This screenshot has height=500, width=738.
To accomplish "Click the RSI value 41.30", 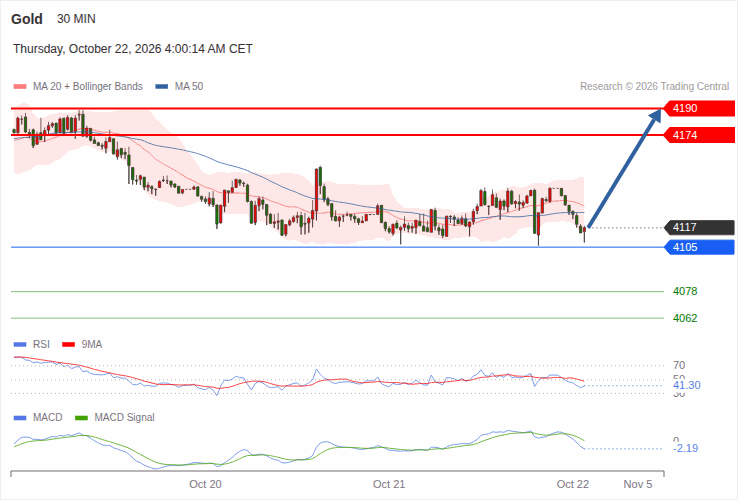I will coord(687,386).
